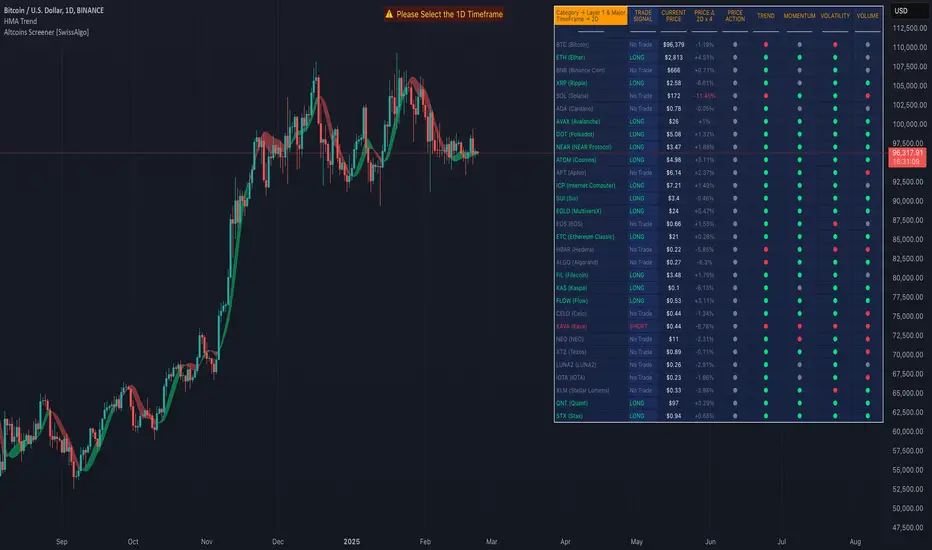Screen dimensions: 932x550
Task: Click the KAVA (Kava) row label
Action: coord(571,326)
